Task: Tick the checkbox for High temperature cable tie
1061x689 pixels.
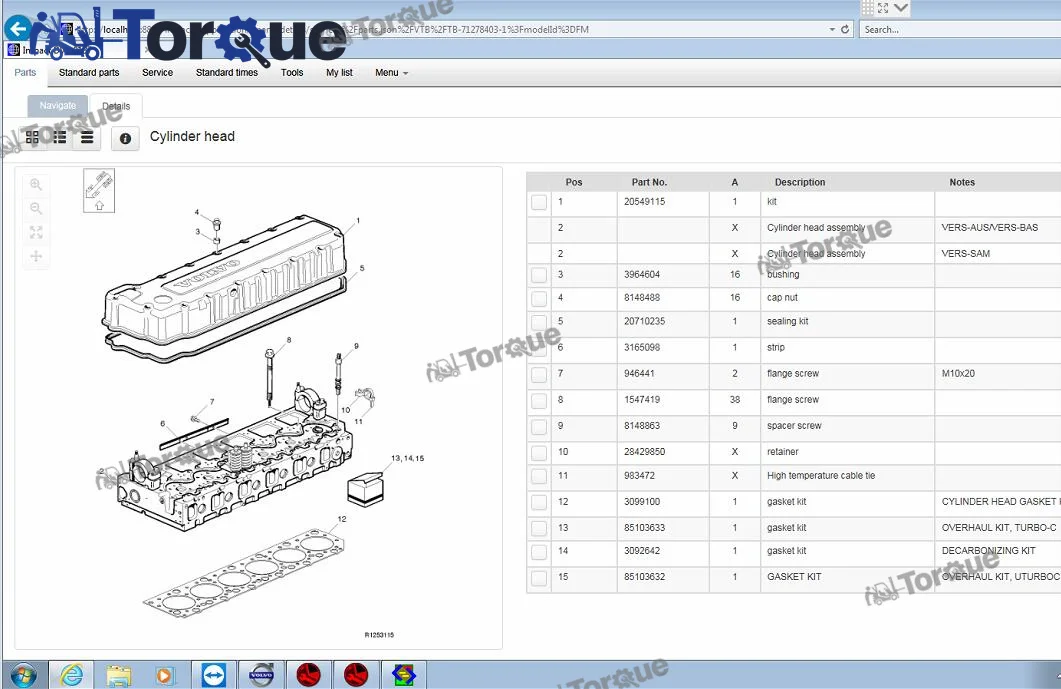Action: click(539, 476)
